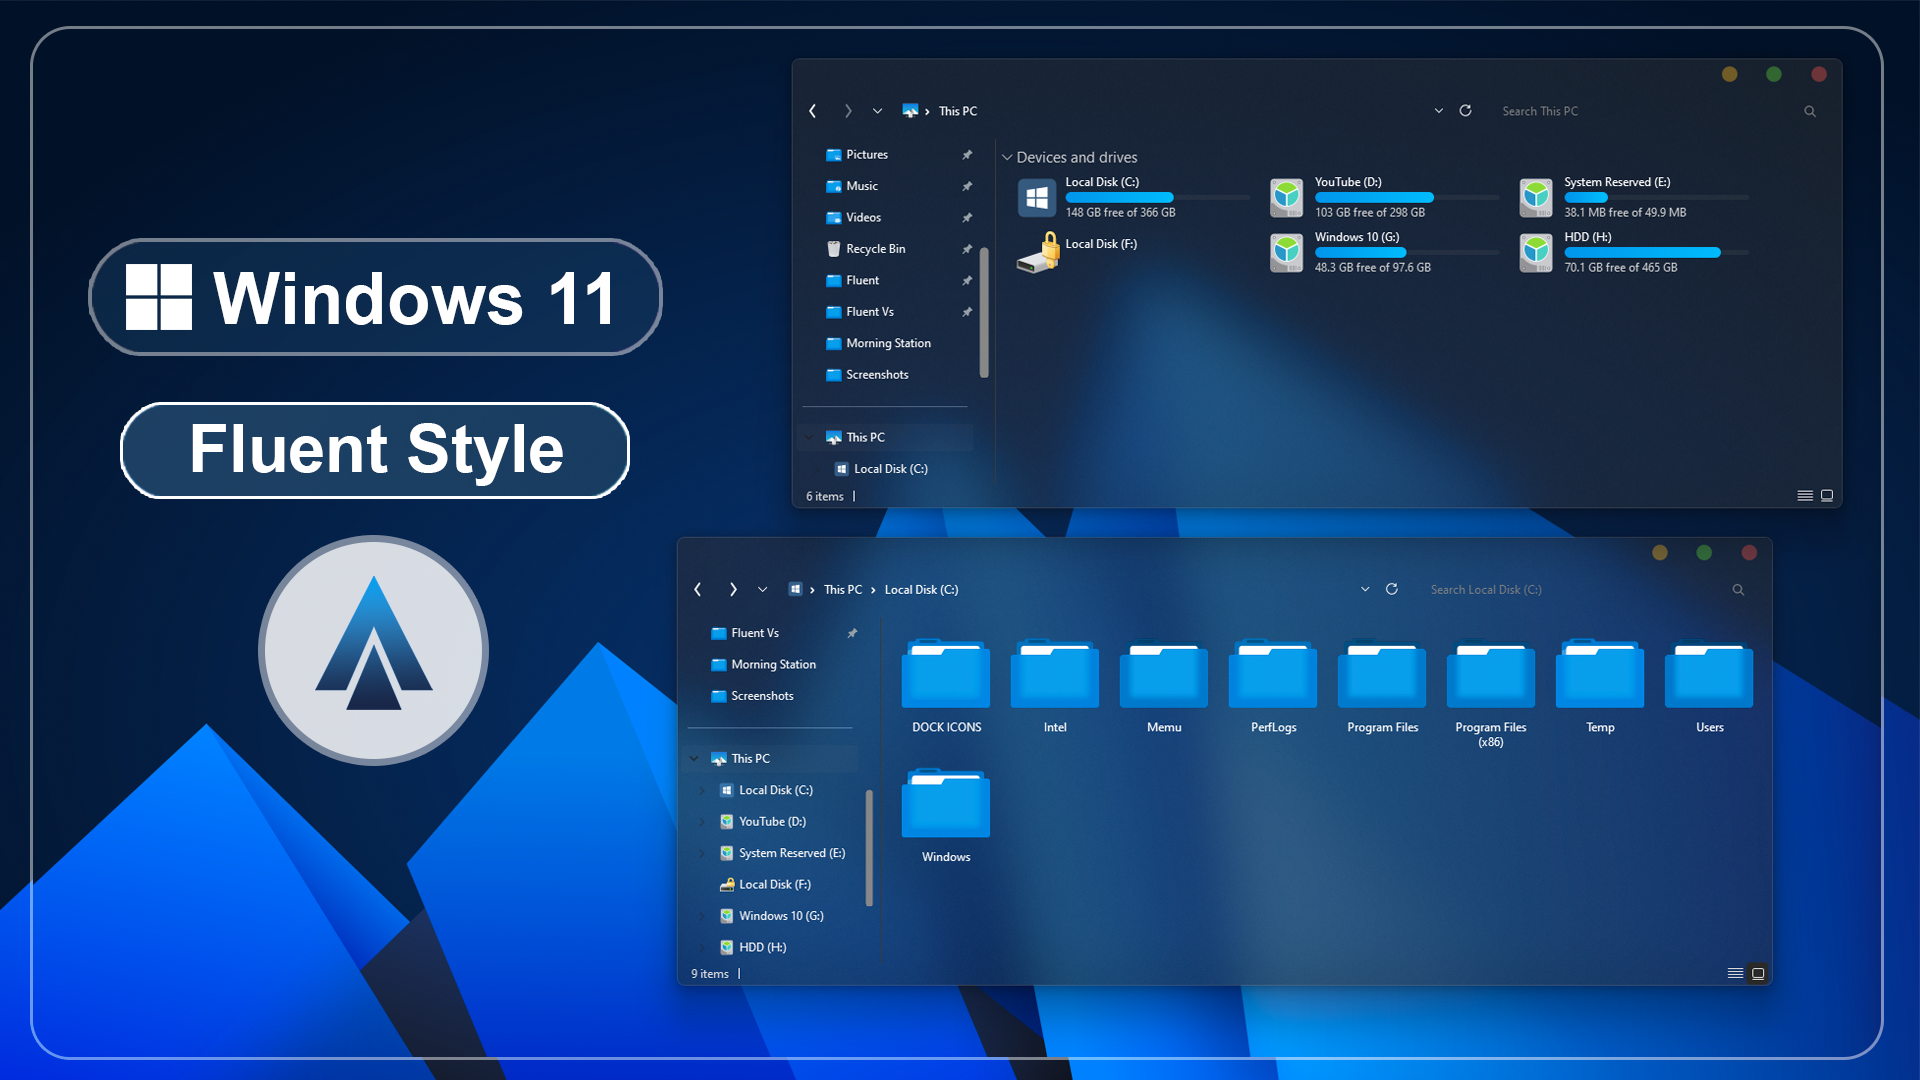The width and height of the screenshot is (1920, 1080).
Task: Toggle the large icons view in the status bar
Action: (1757, 973)
